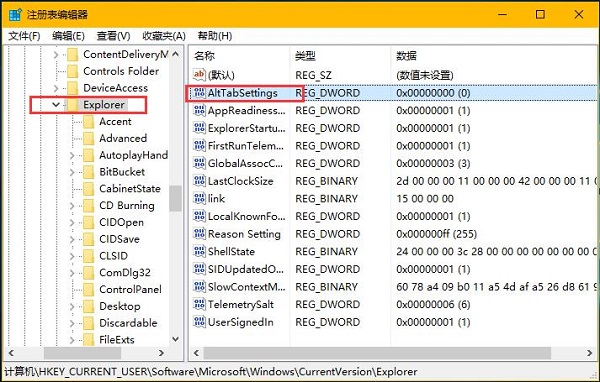Click the LastClockSize binary value icon
The height and width of the screenshot is (382, 600).
199,181
